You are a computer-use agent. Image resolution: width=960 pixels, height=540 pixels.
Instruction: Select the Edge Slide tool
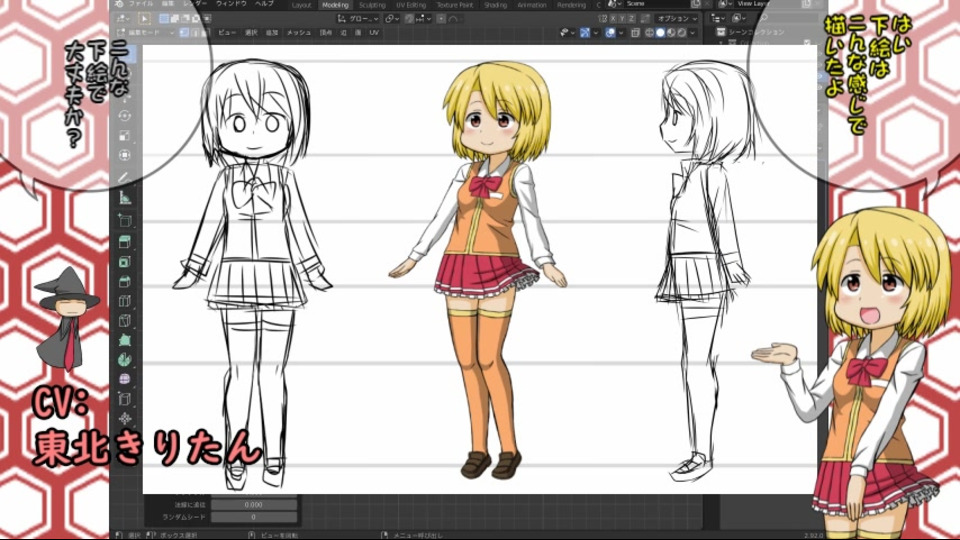(x=125, y=399)
